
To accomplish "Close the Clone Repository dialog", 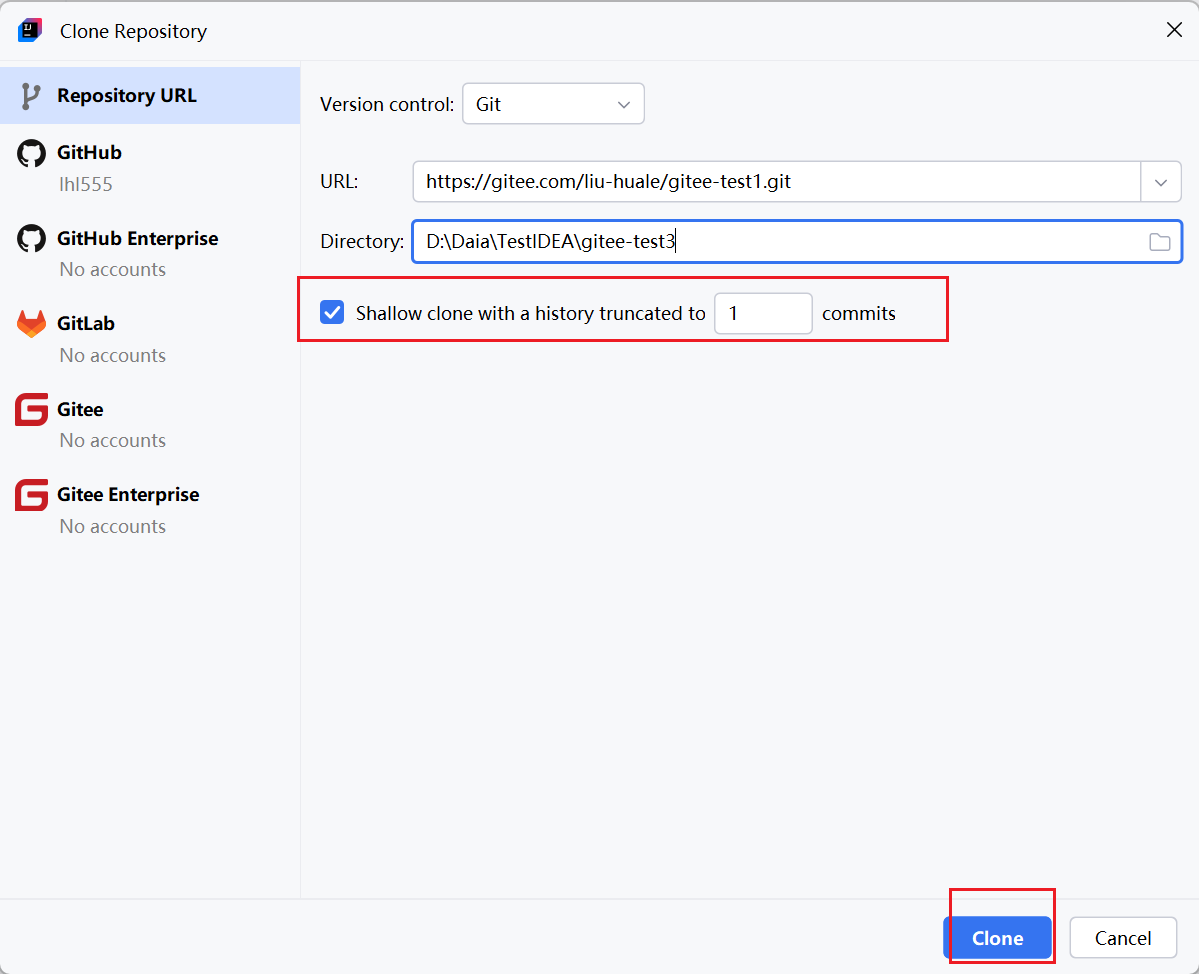I will tap(1174, 30).
